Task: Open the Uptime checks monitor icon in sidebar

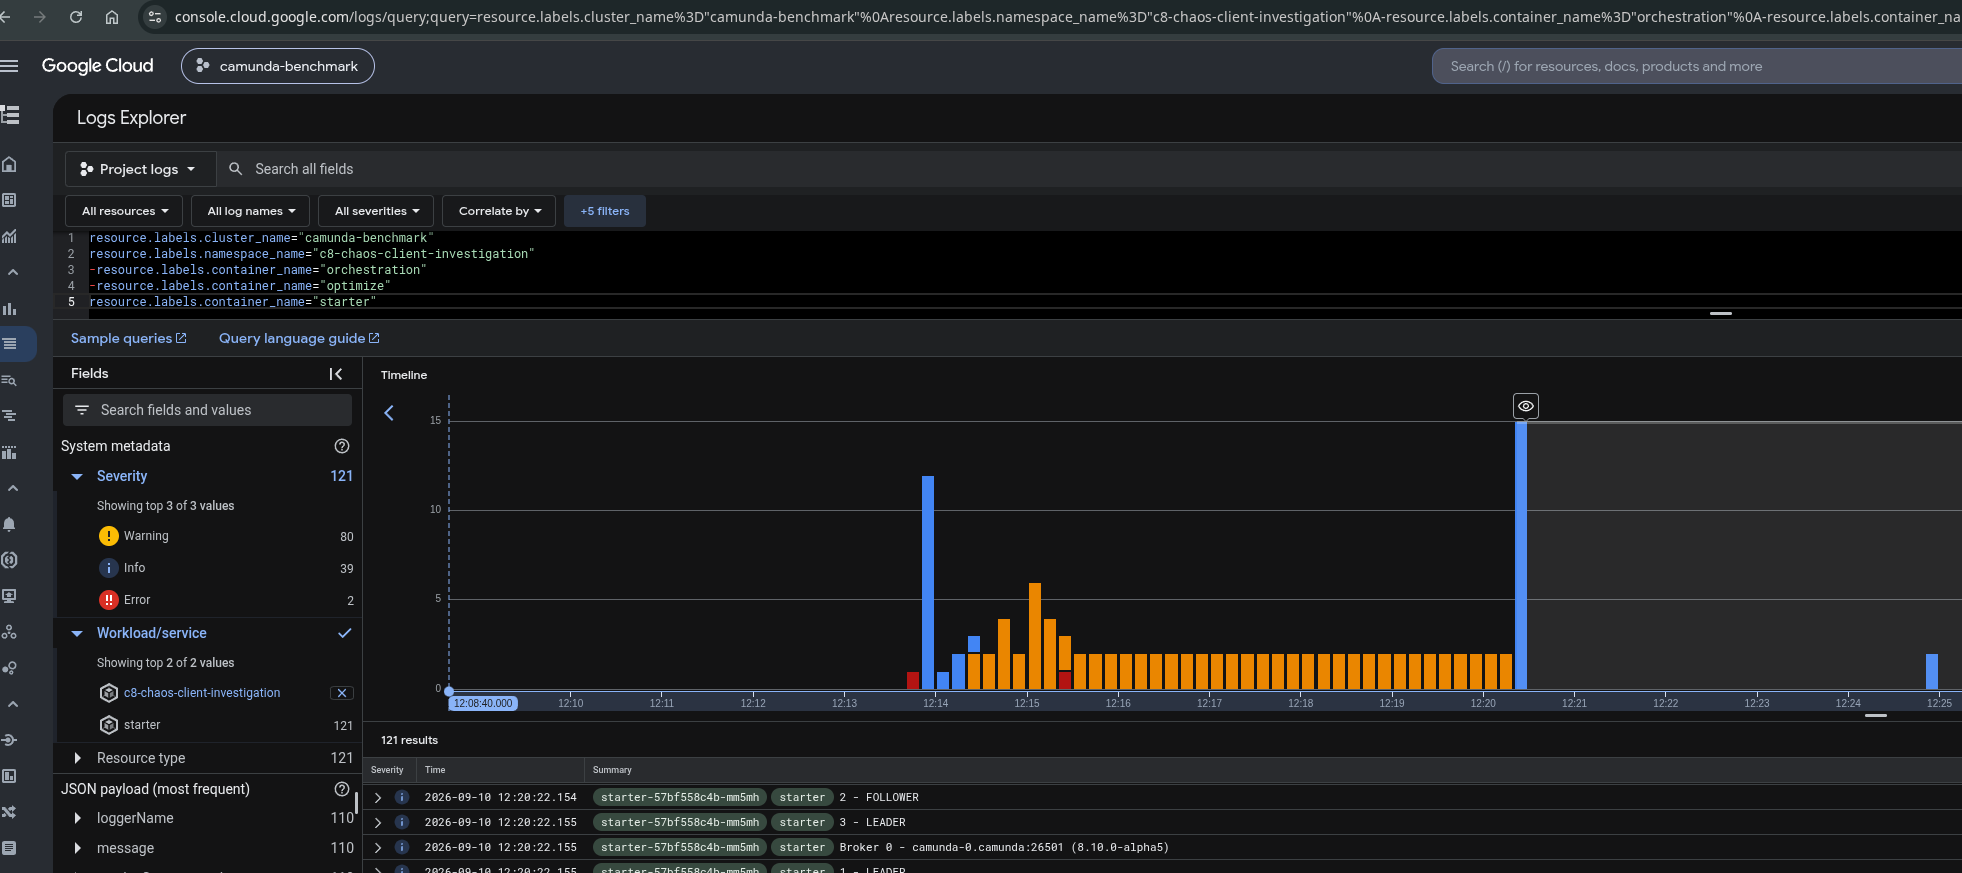Action: pos(10,596)
